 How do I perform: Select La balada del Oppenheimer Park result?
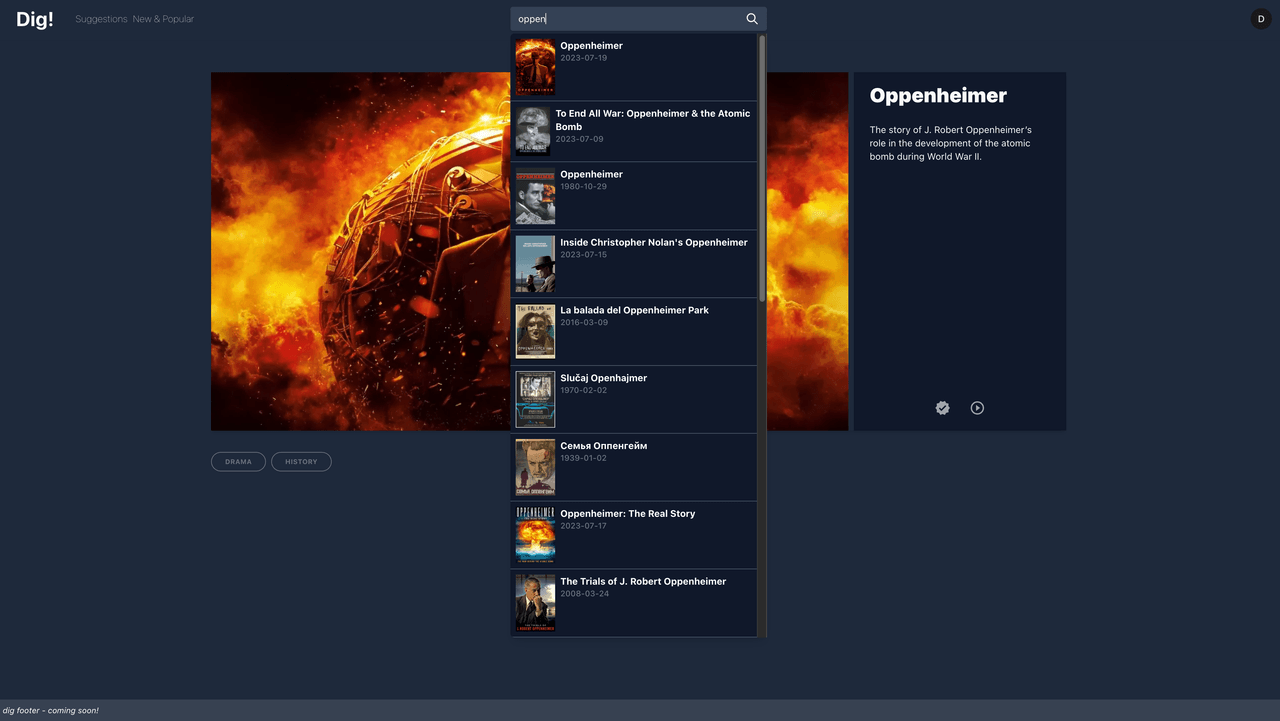click(634, 332)
